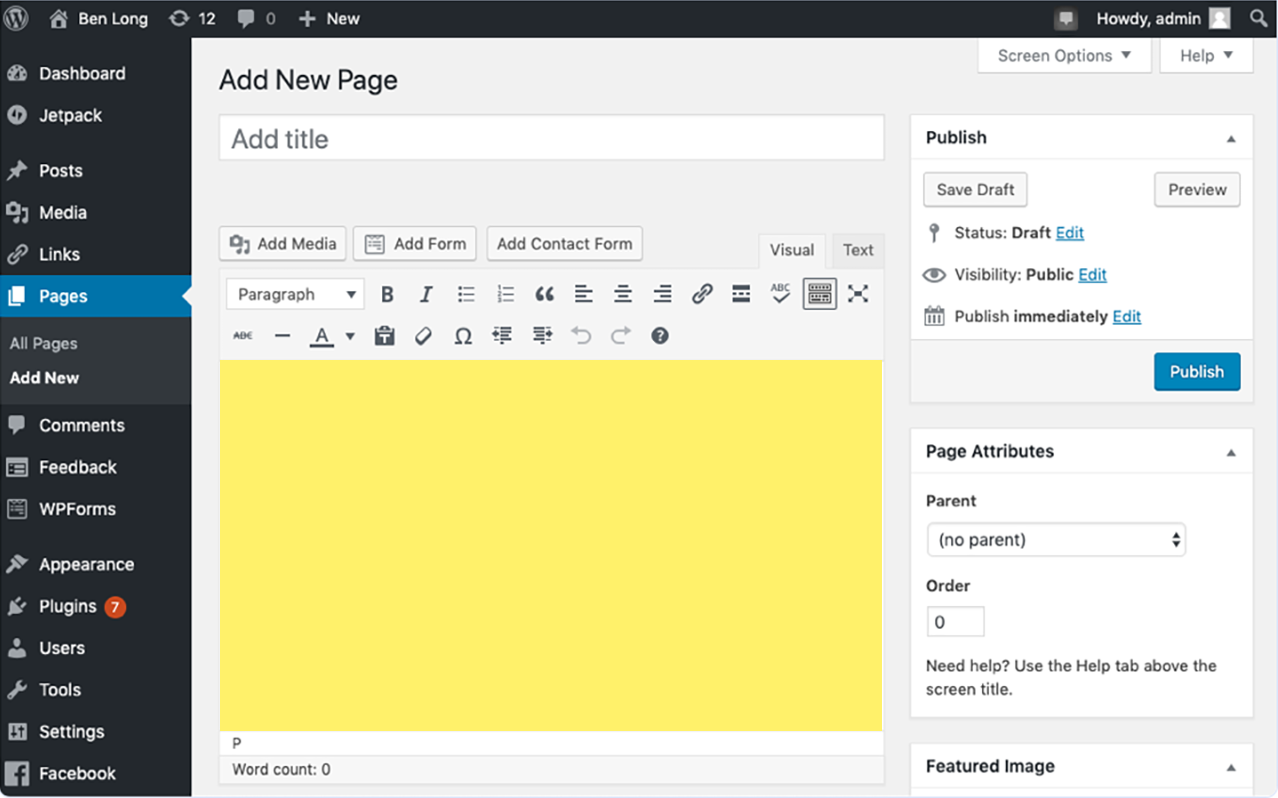Switch to the Visual editor tab
This screenshot has height=798, width=1278.
[x=792, y=250]
